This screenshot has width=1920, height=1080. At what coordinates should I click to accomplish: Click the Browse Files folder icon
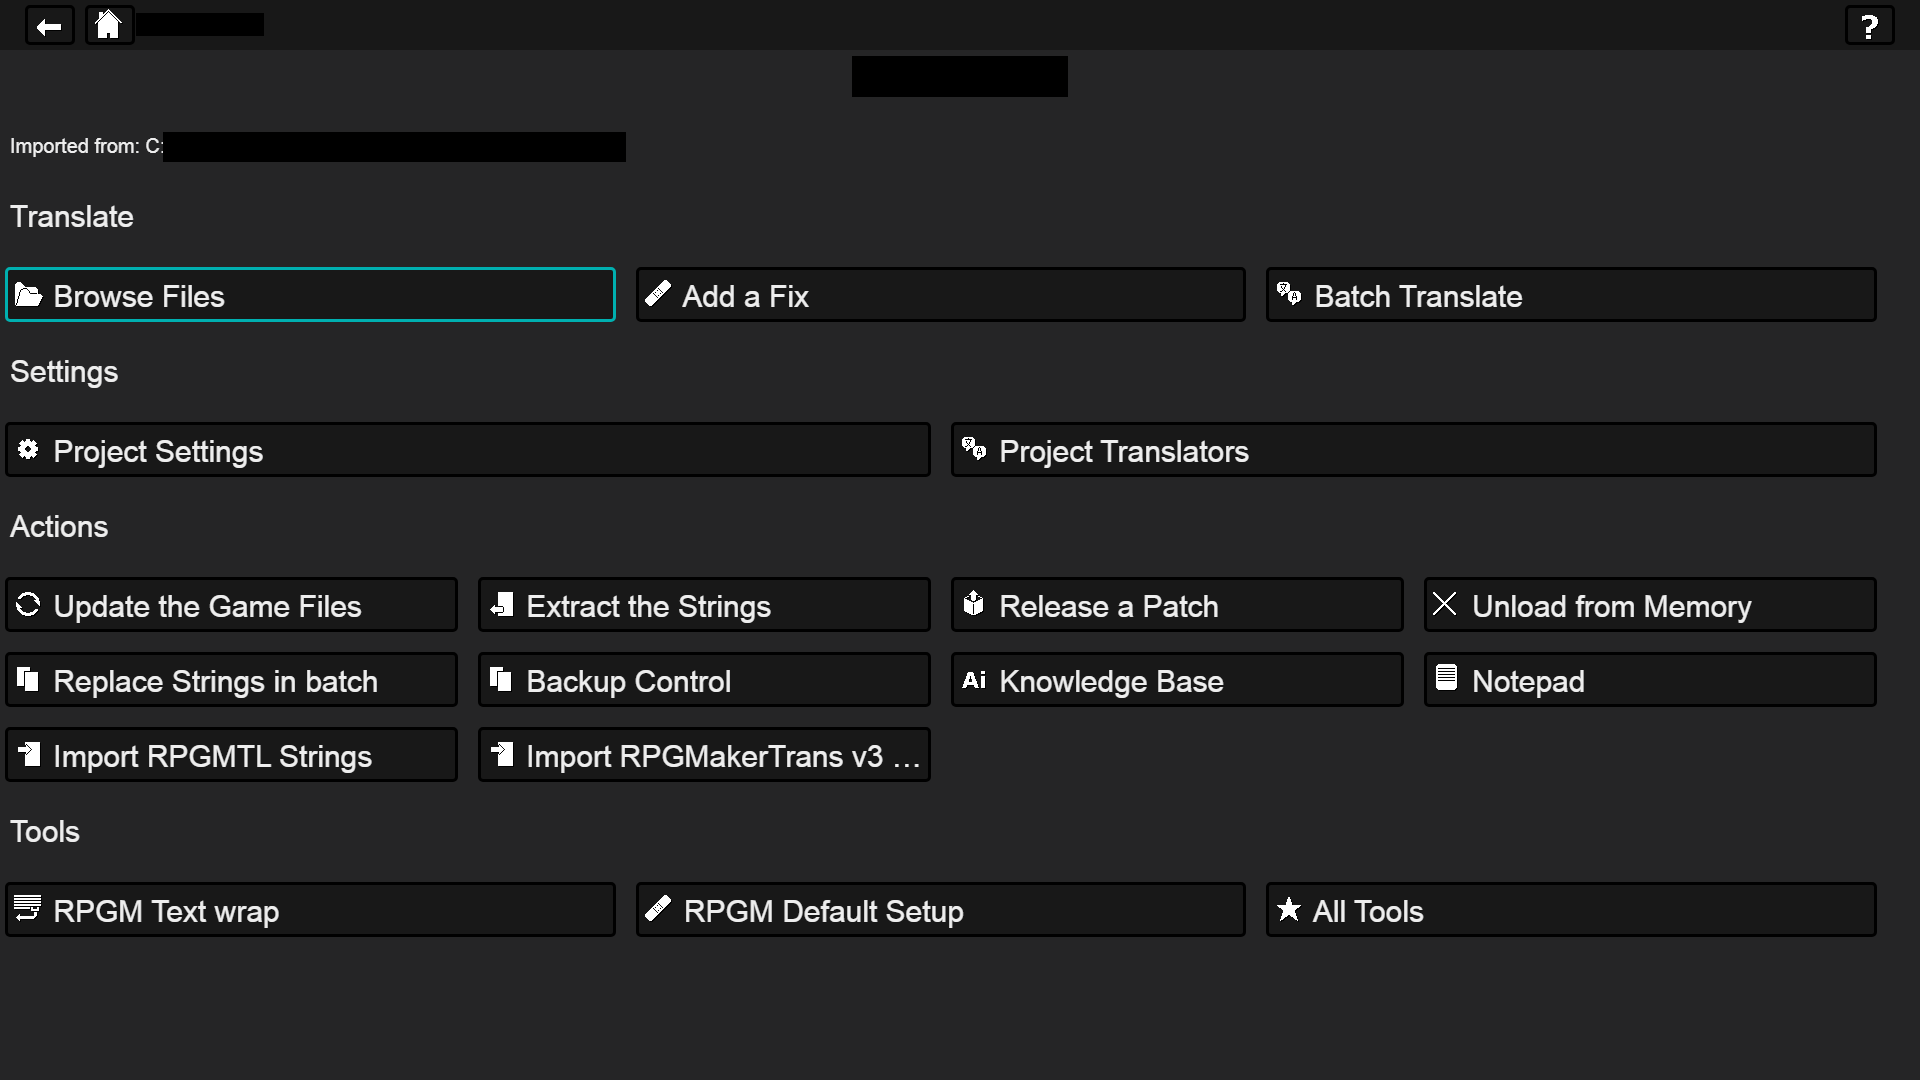point(28,295)
